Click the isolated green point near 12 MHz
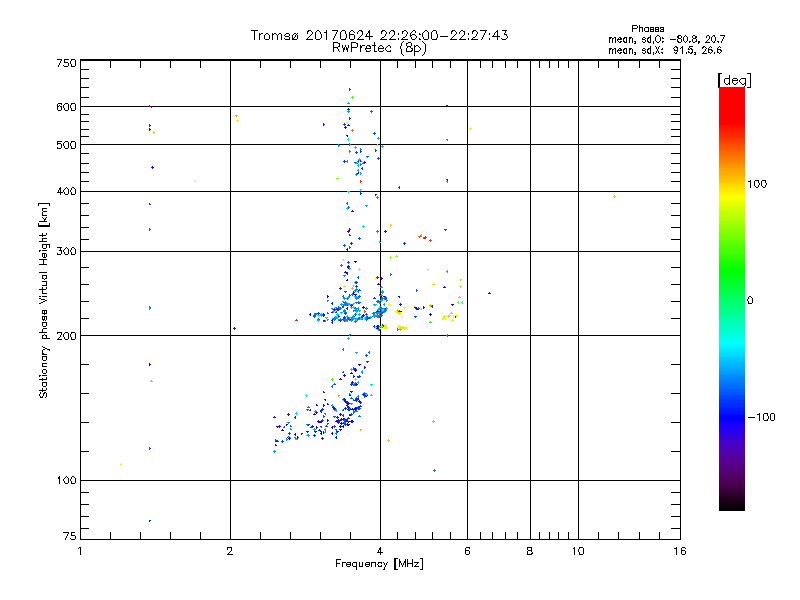The image size is (800, 600). pyautogui.click(x=614, y=196)
